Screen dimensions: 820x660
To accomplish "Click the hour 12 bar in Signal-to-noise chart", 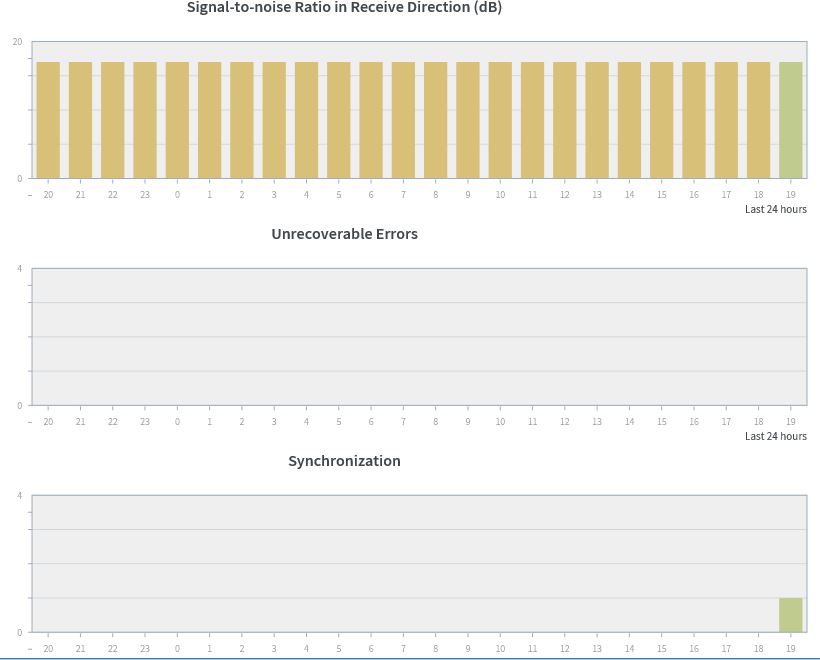I will click(564, 120).
